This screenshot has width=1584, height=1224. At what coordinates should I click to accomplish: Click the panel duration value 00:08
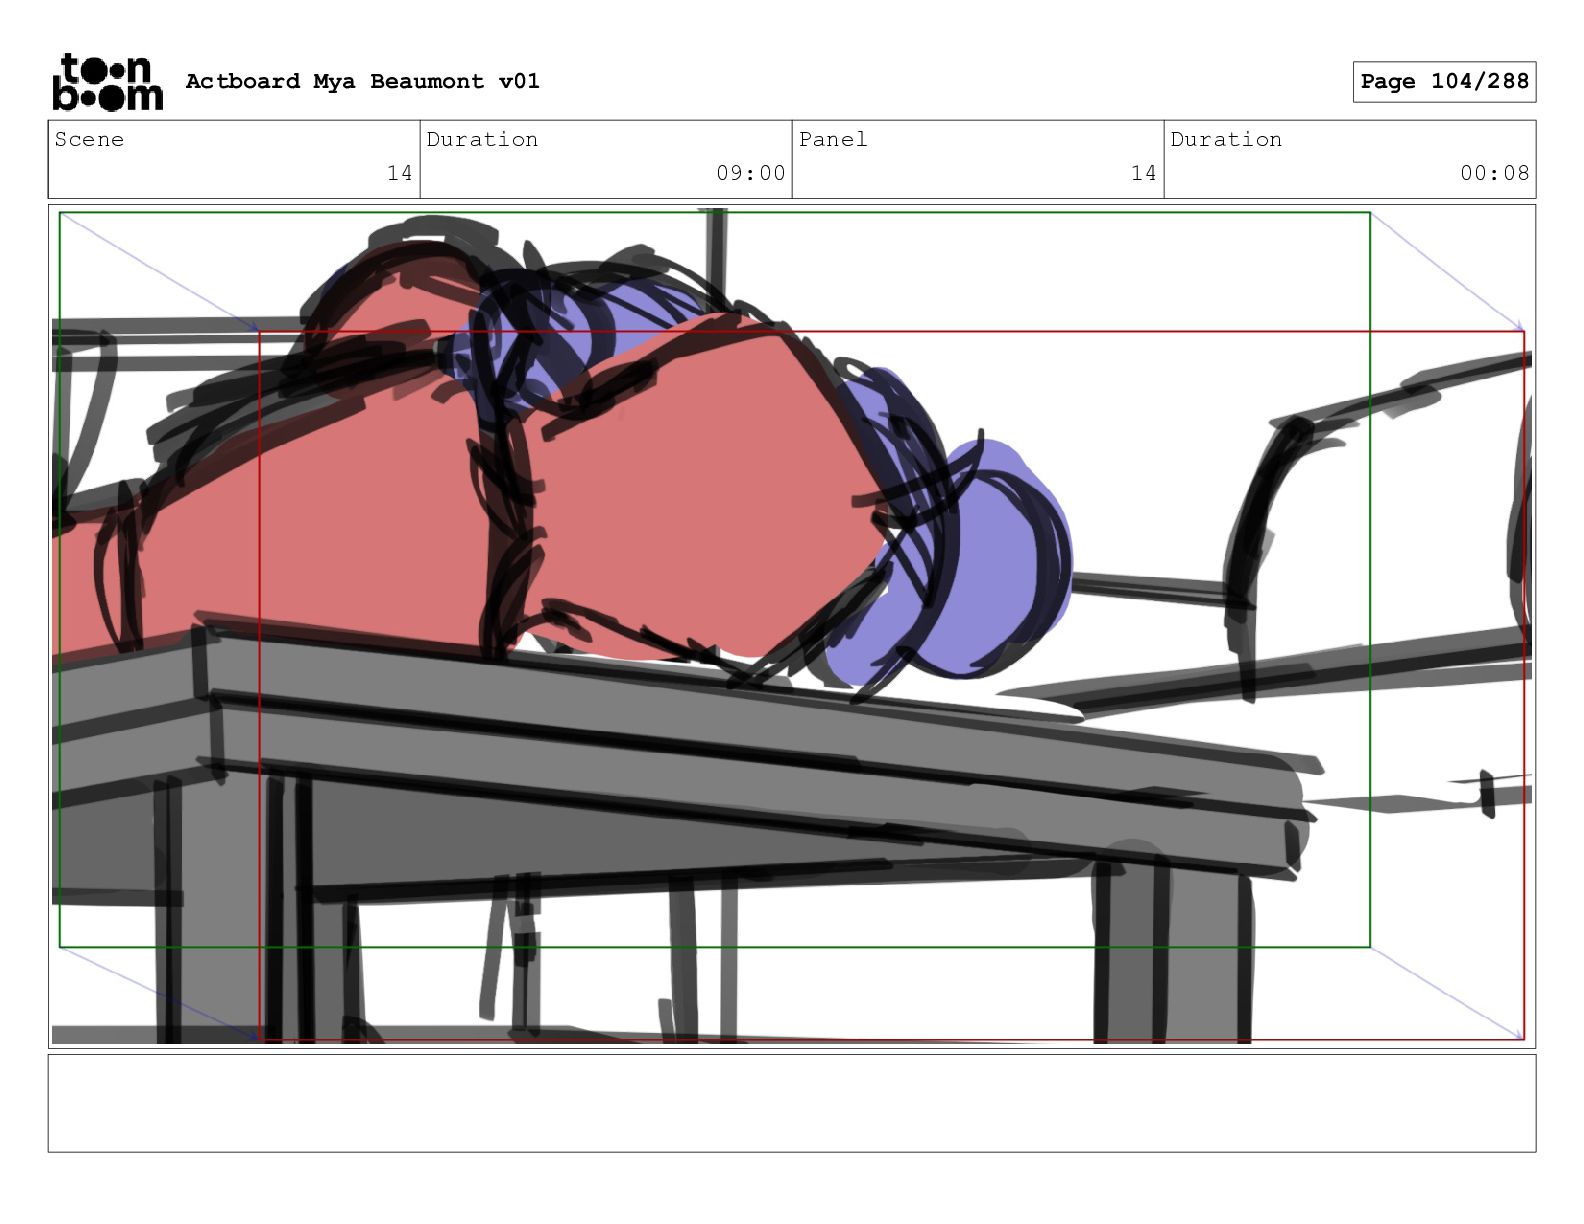tap(1495, 173)
